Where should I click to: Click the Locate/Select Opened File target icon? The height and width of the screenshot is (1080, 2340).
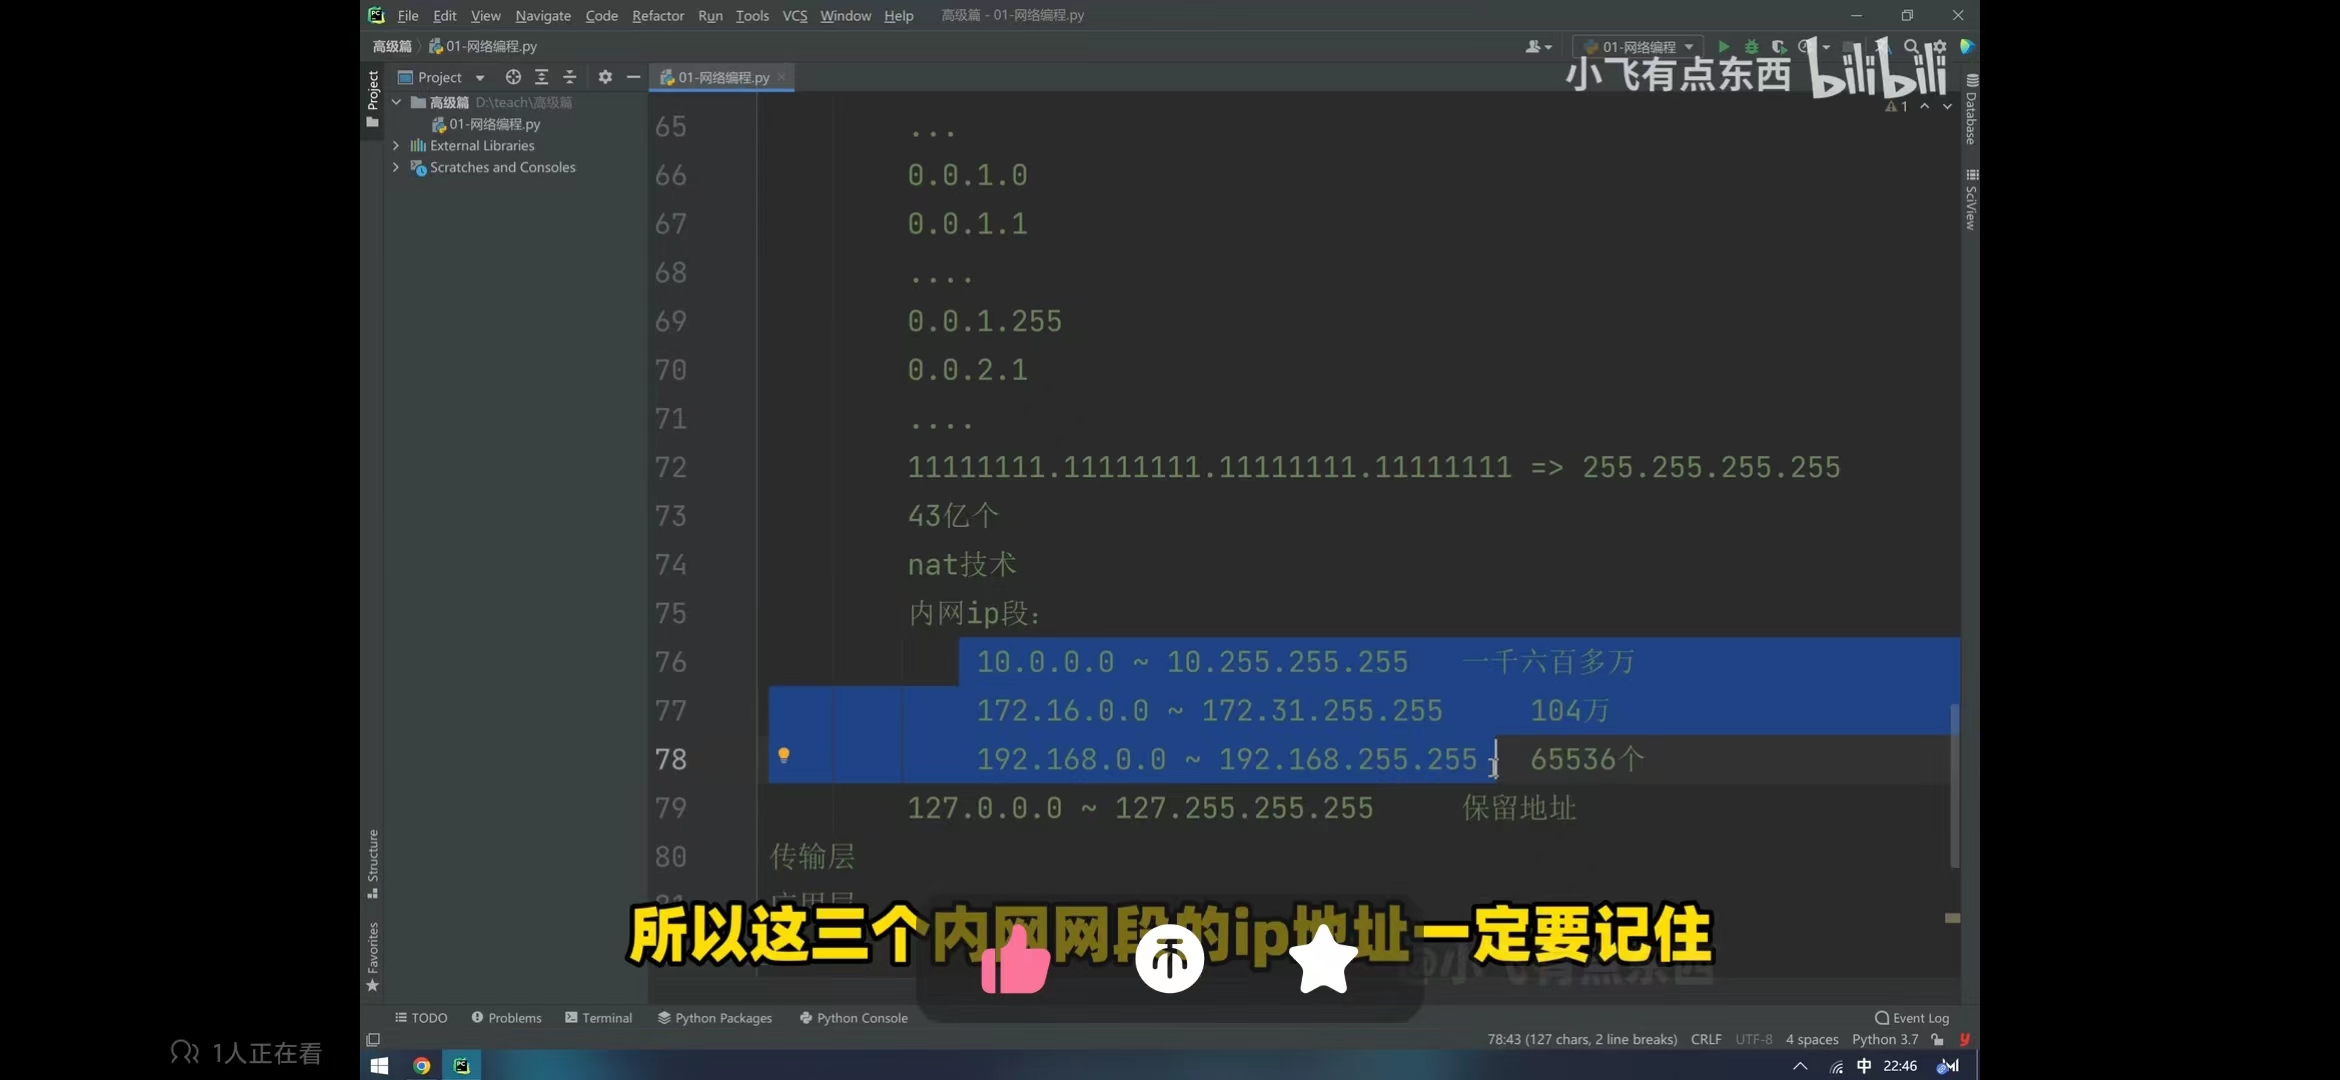[513, 77]
